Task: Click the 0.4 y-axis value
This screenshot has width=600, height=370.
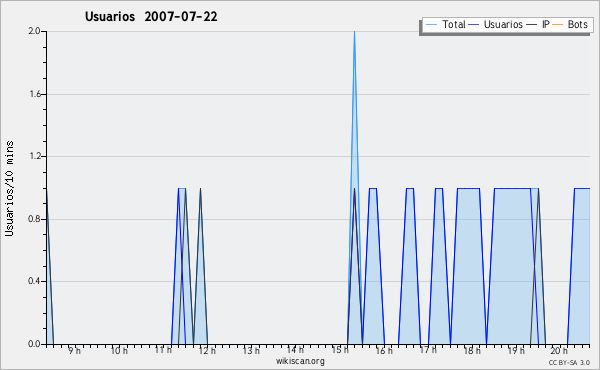Action: pos(34,281)
